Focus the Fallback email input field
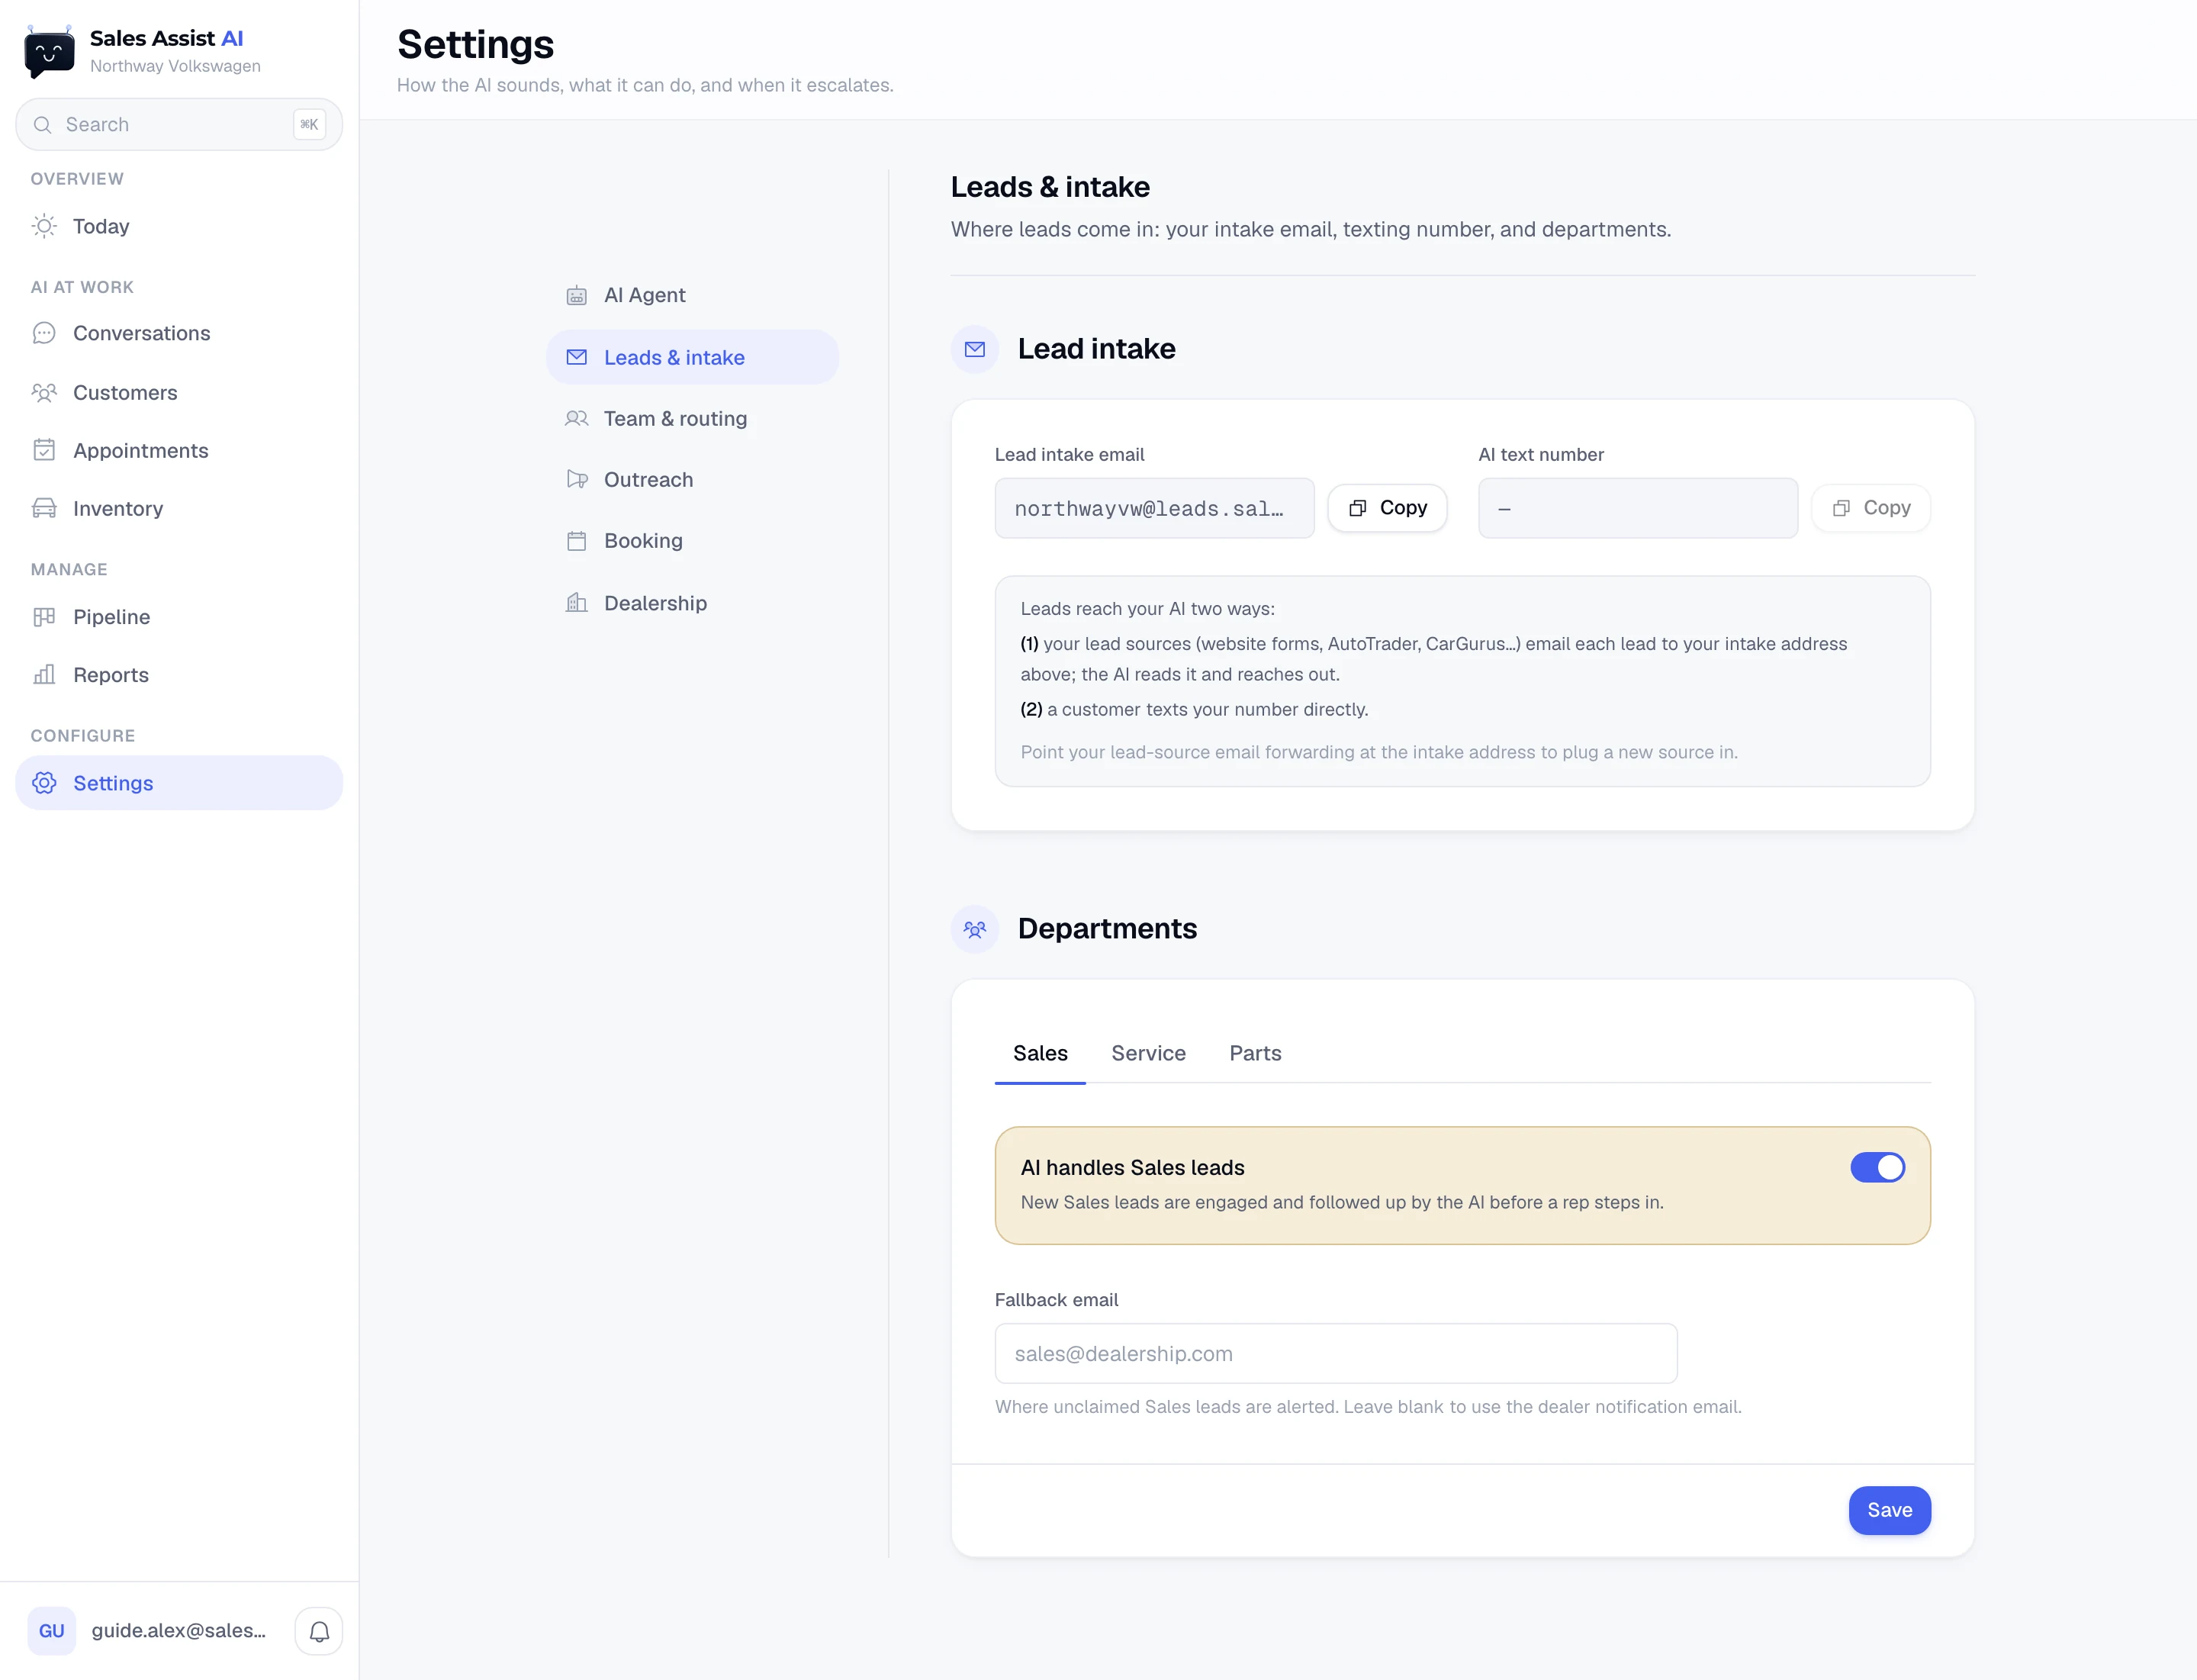2197x1680 pixels. click(1336, 1354)
